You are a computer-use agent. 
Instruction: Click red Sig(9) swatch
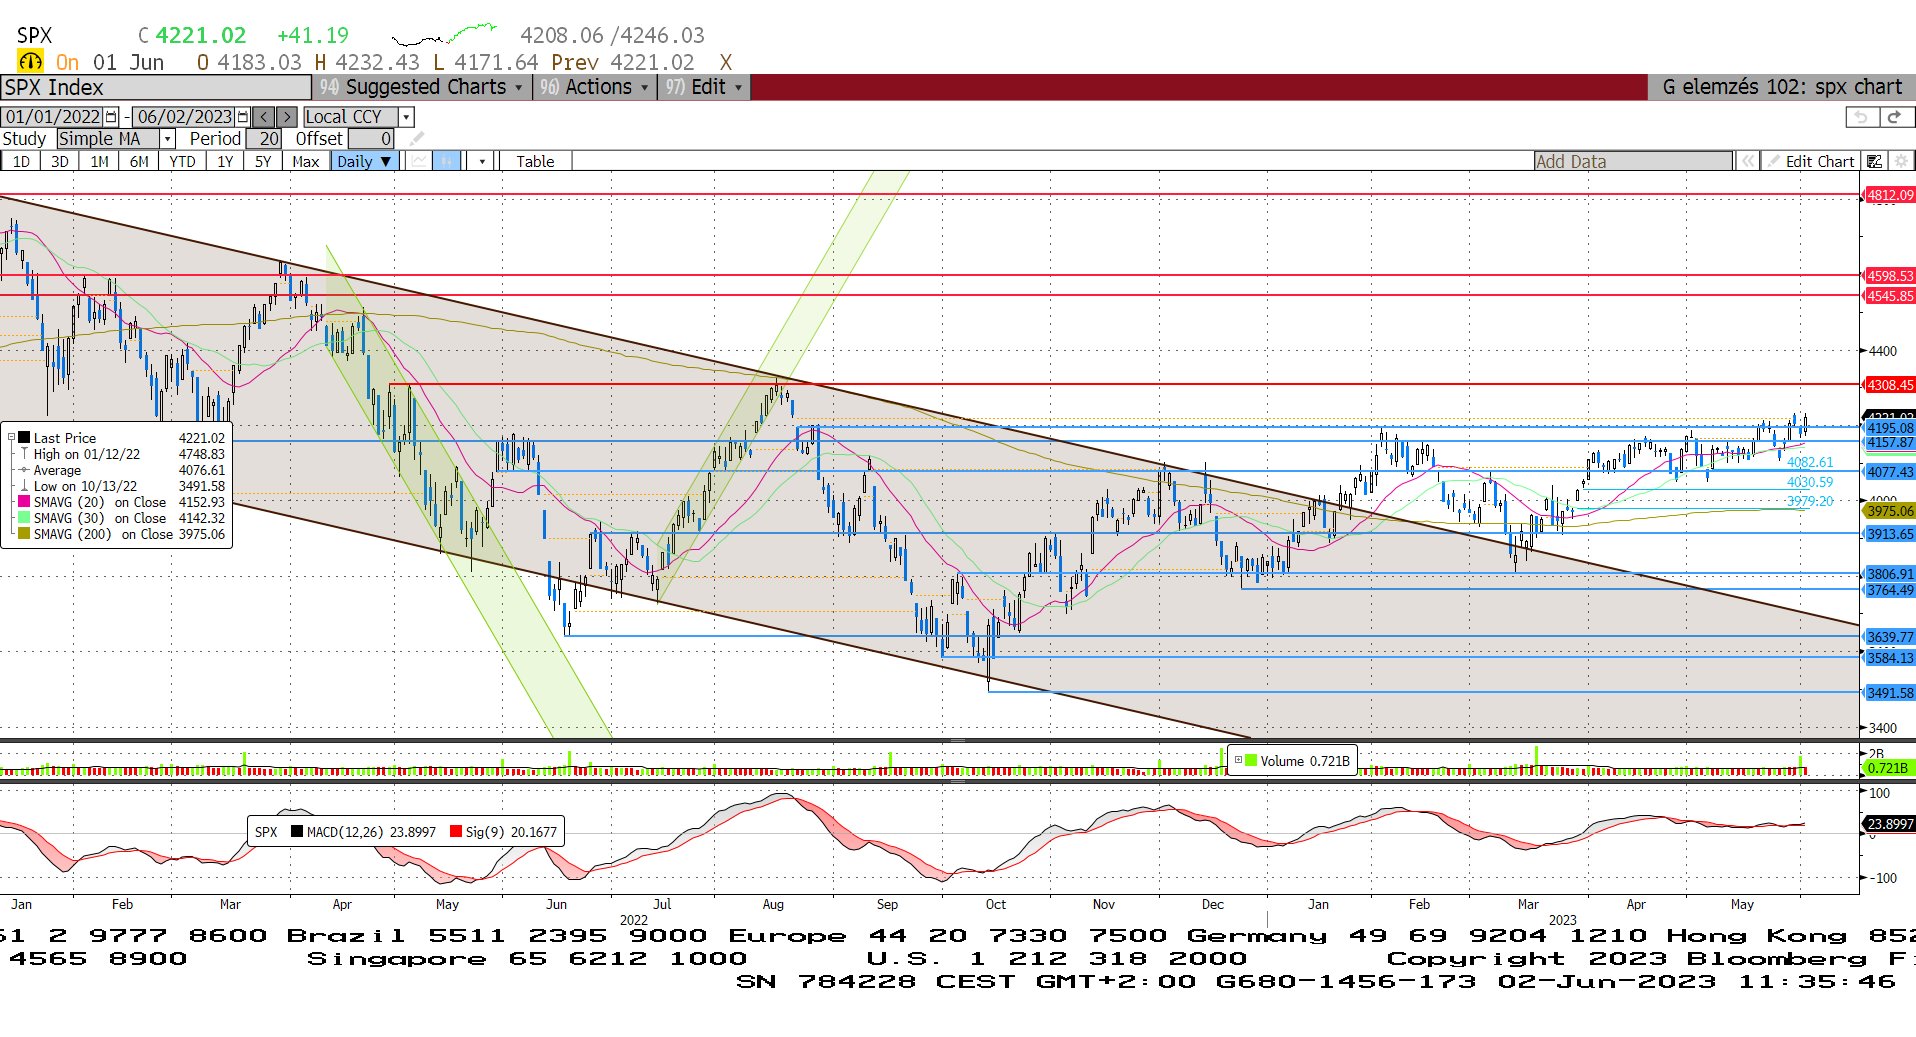point(456,832)
